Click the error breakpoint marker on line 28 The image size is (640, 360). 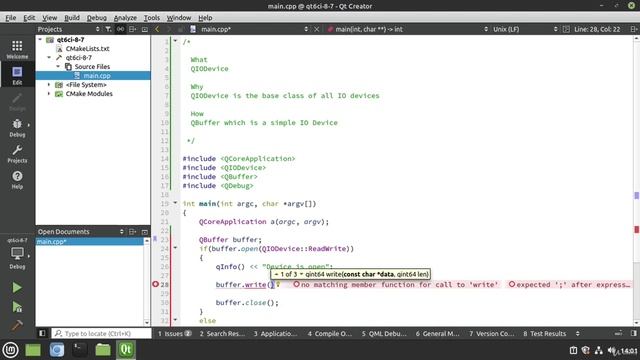tap(156, 284)
